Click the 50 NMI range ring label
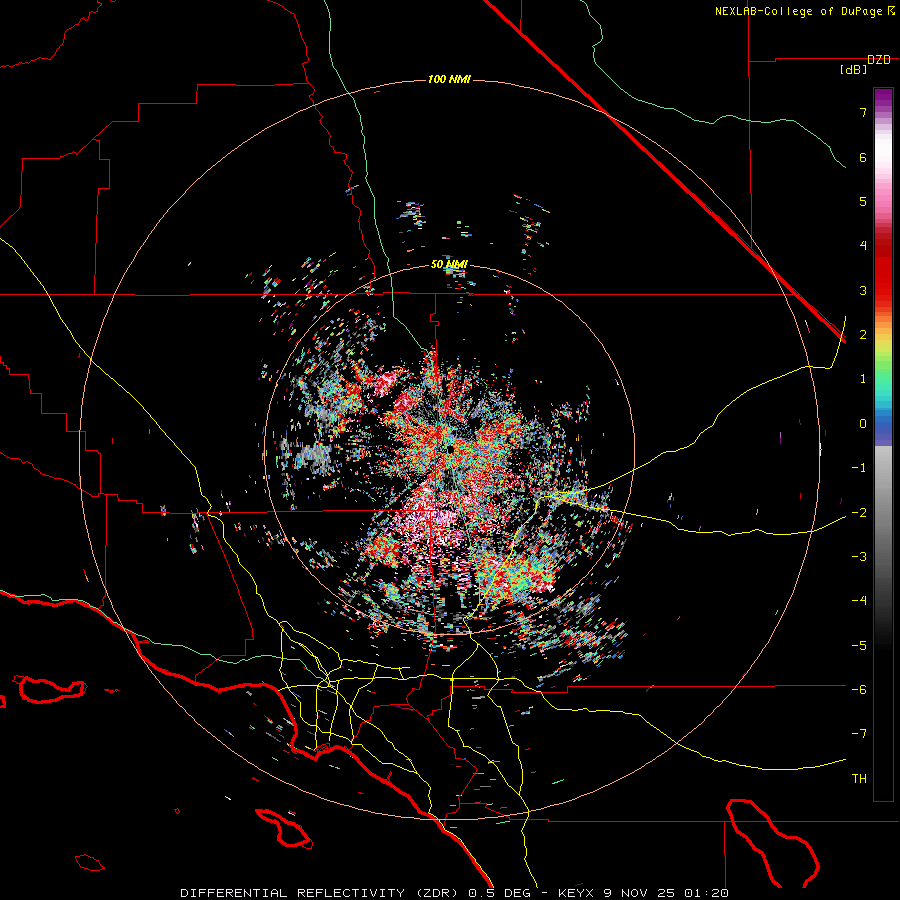900x900 pixels. click(x=449, y=265)
